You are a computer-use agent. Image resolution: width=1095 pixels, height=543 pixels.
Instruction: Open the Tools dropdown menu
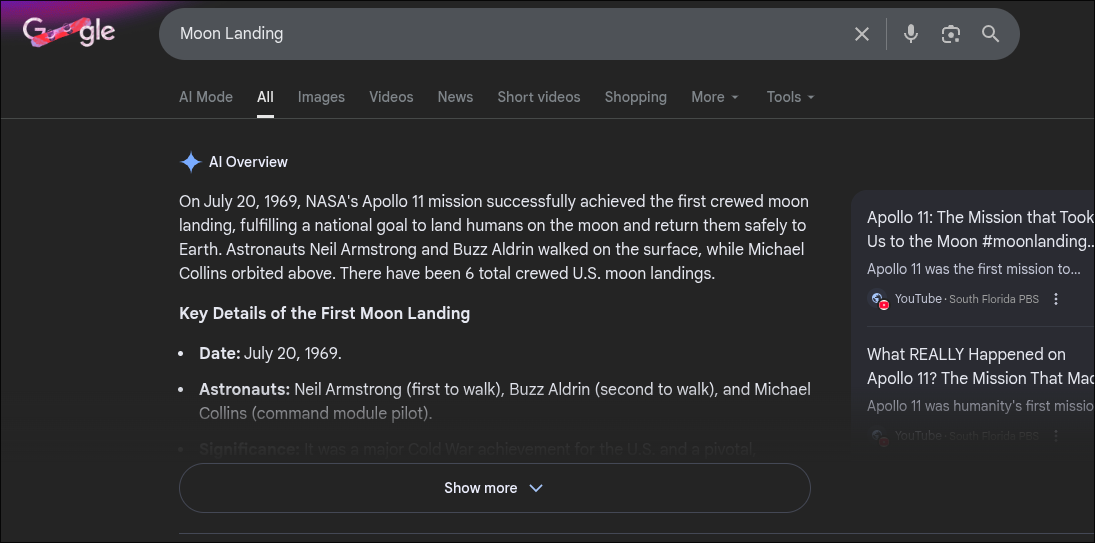pyautogui.click(x=790, y=97)
